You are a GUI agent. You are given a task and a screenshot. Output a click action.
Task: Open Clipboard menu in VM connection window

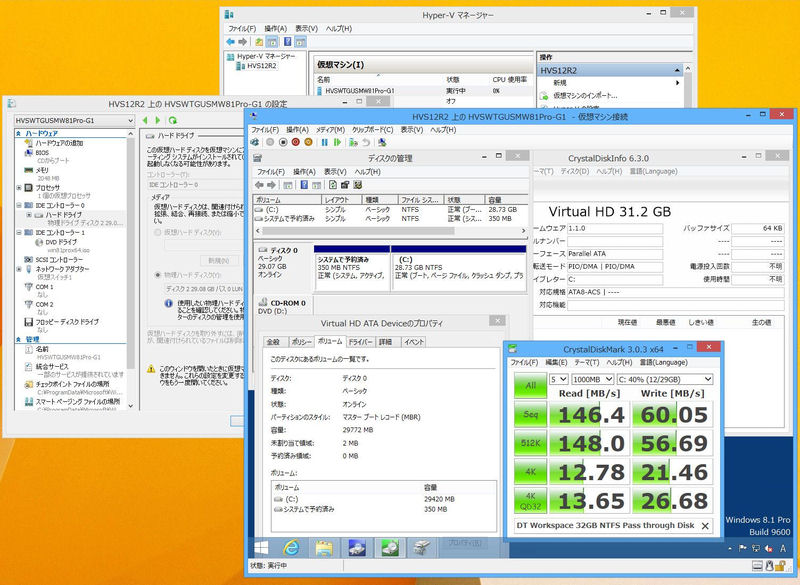click(372, 130)
